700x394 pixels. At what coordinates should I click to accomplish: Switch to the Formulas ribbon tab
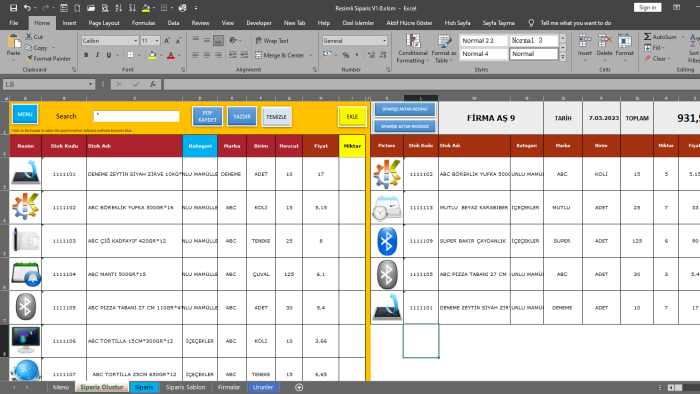coord(143,23)
